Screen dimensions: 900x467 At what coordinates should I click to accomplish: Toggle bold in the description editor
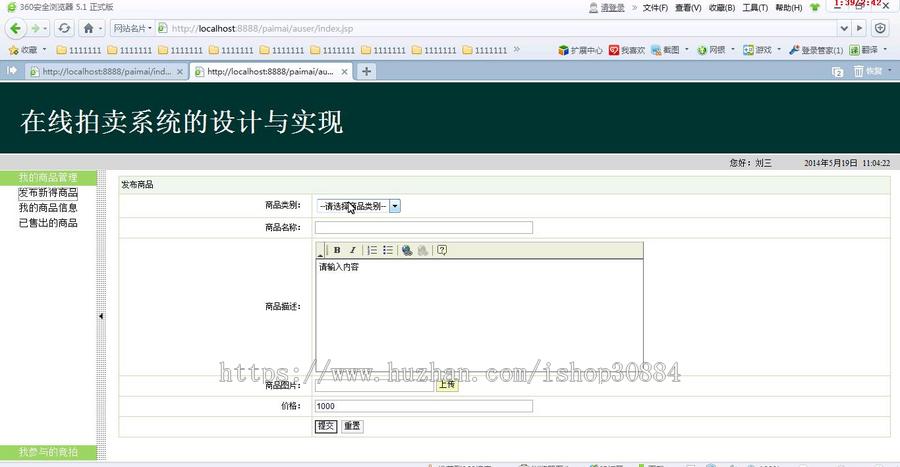tap(337, 250)
